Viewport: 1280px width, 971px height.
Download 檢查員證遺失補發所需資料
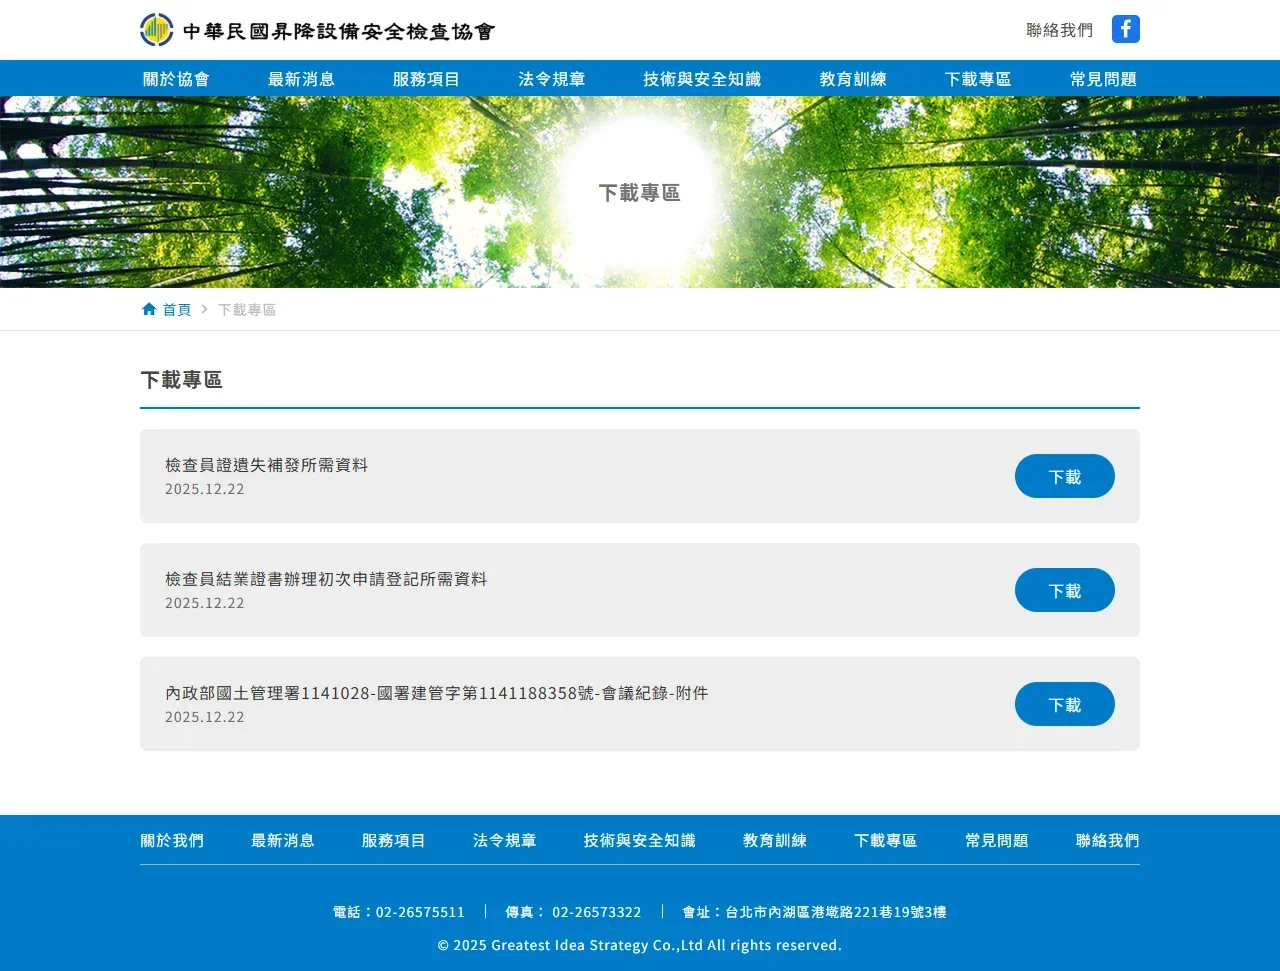tap(1064, 476)
